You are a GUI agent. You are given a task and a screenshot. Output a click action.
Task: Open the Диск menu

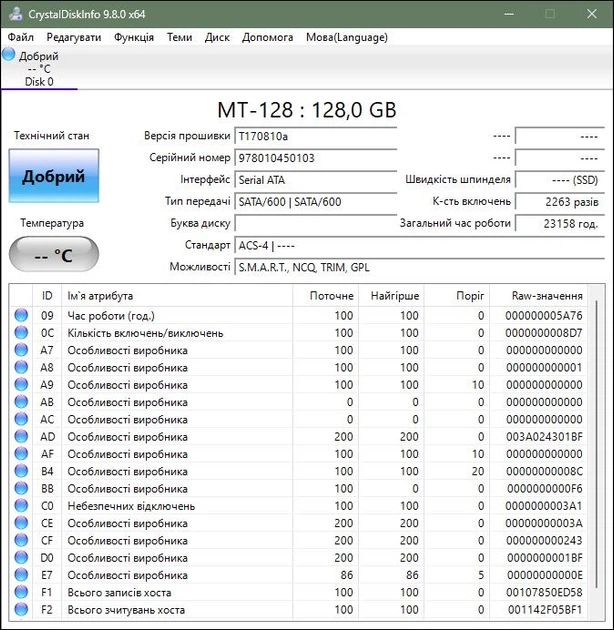point(217,37)
